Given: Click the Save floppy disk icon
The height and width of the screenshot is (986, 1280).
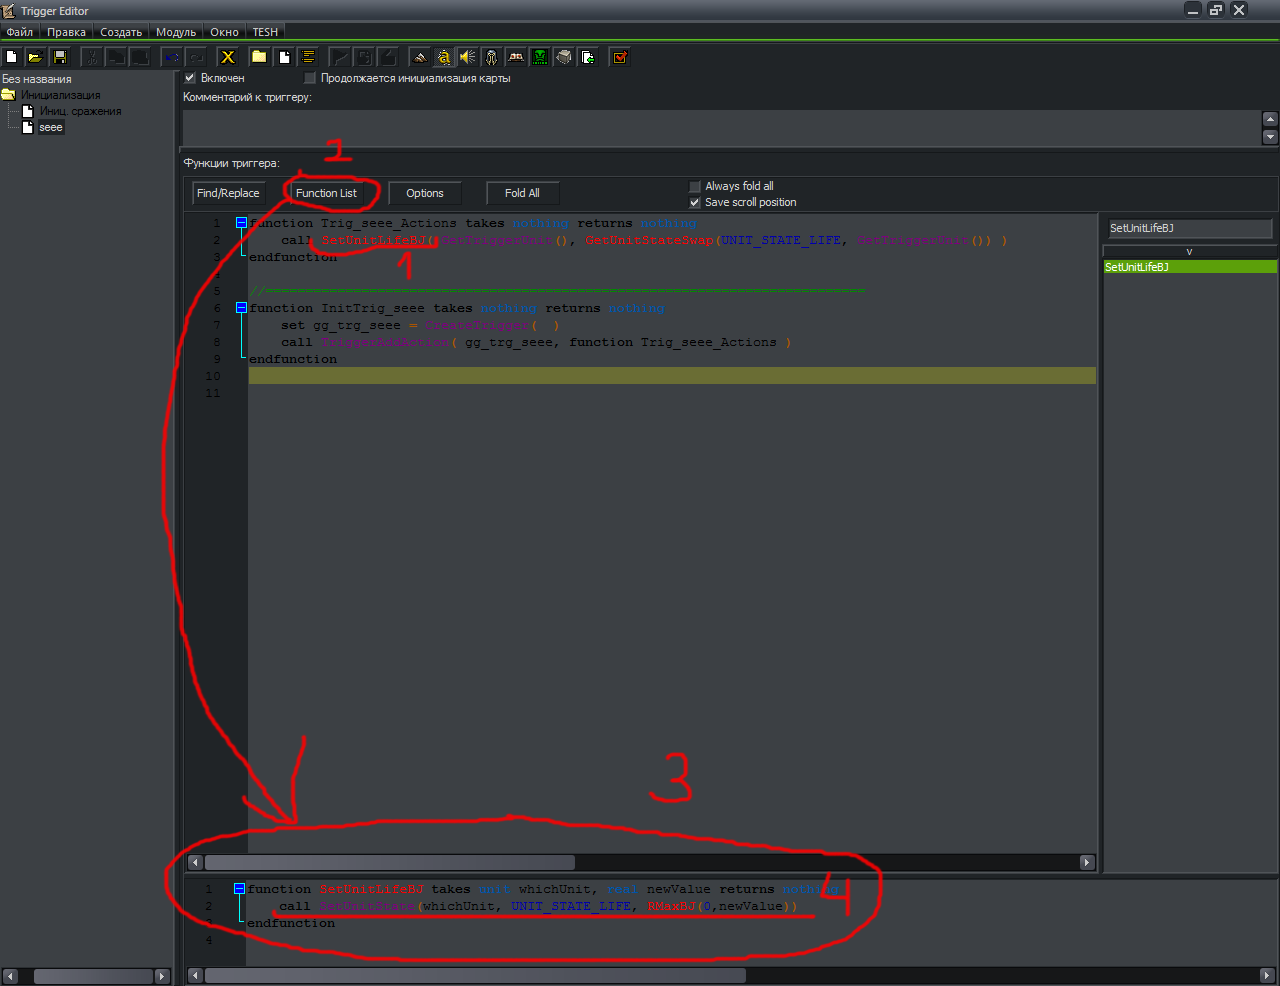Looking at the screenshot, I should click(59, 57).
